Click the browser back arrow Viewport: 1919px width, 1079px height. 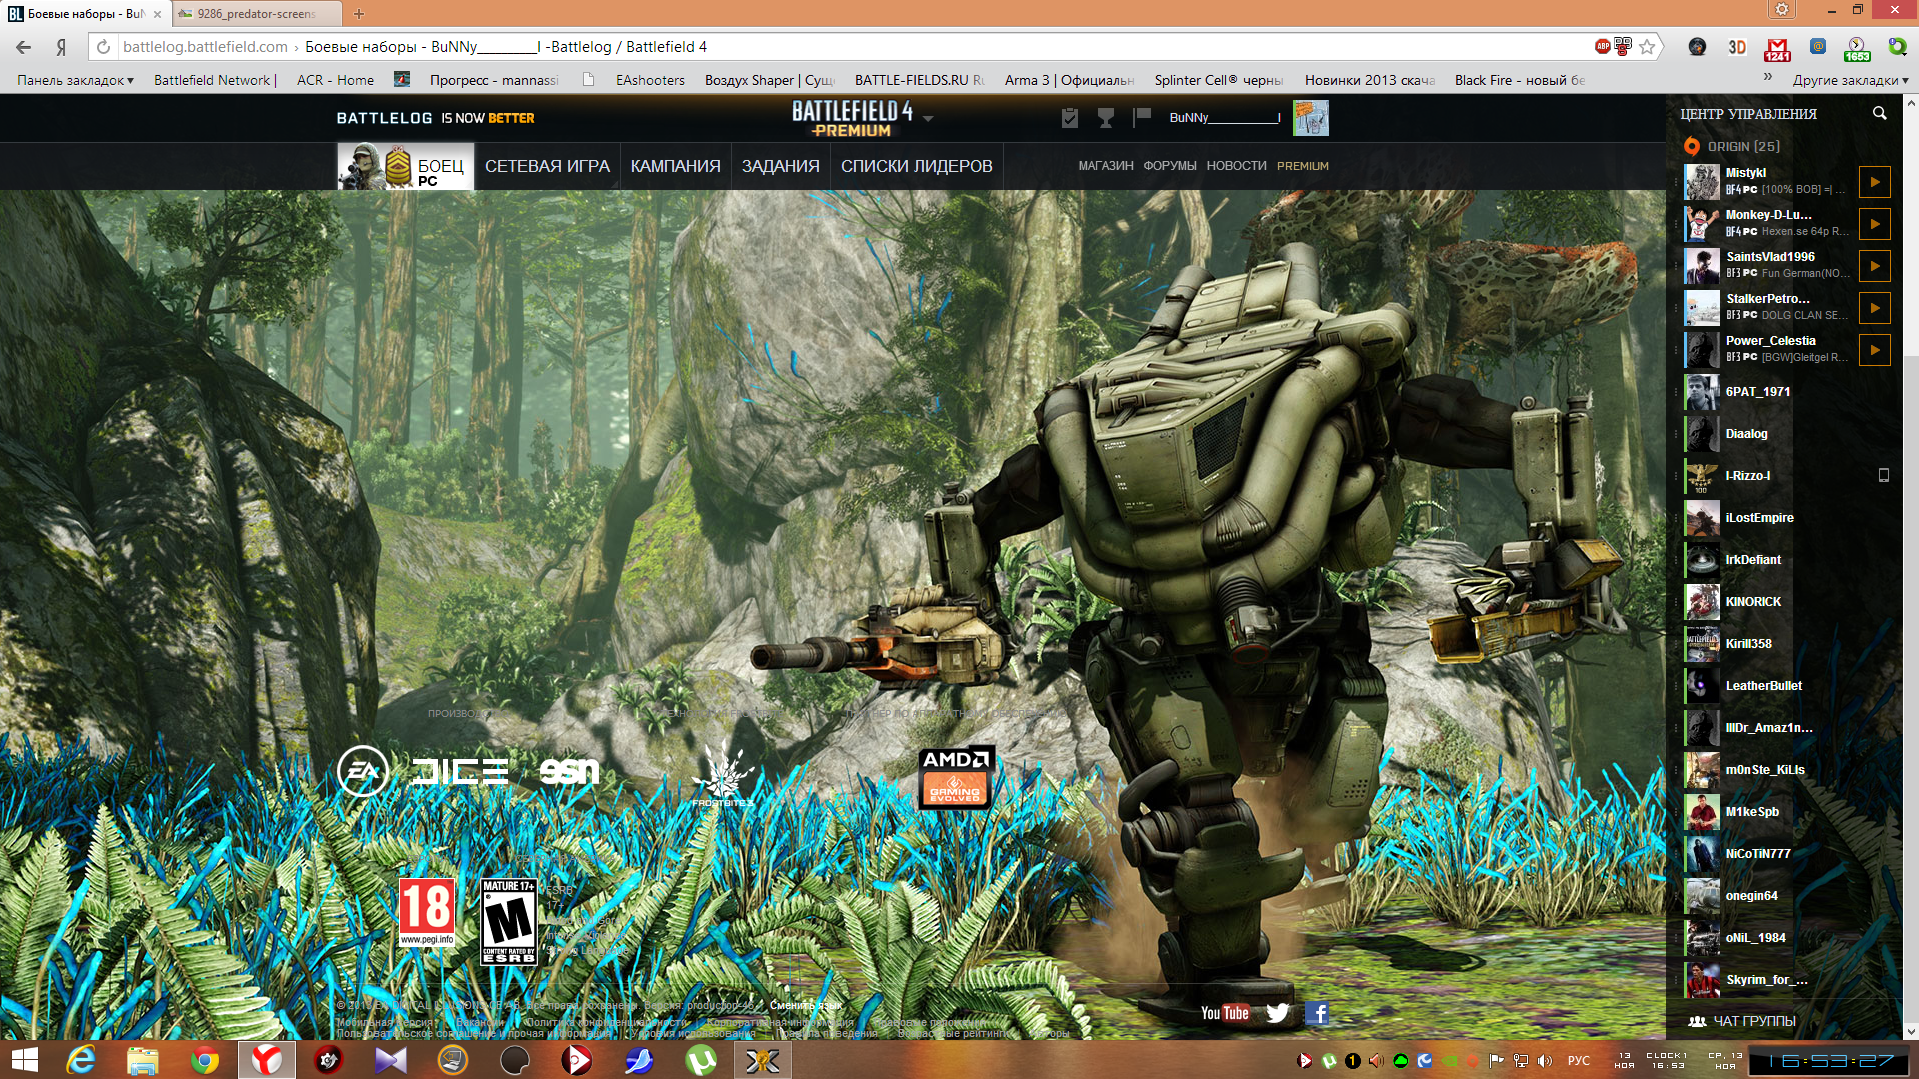tap(24, 47)
